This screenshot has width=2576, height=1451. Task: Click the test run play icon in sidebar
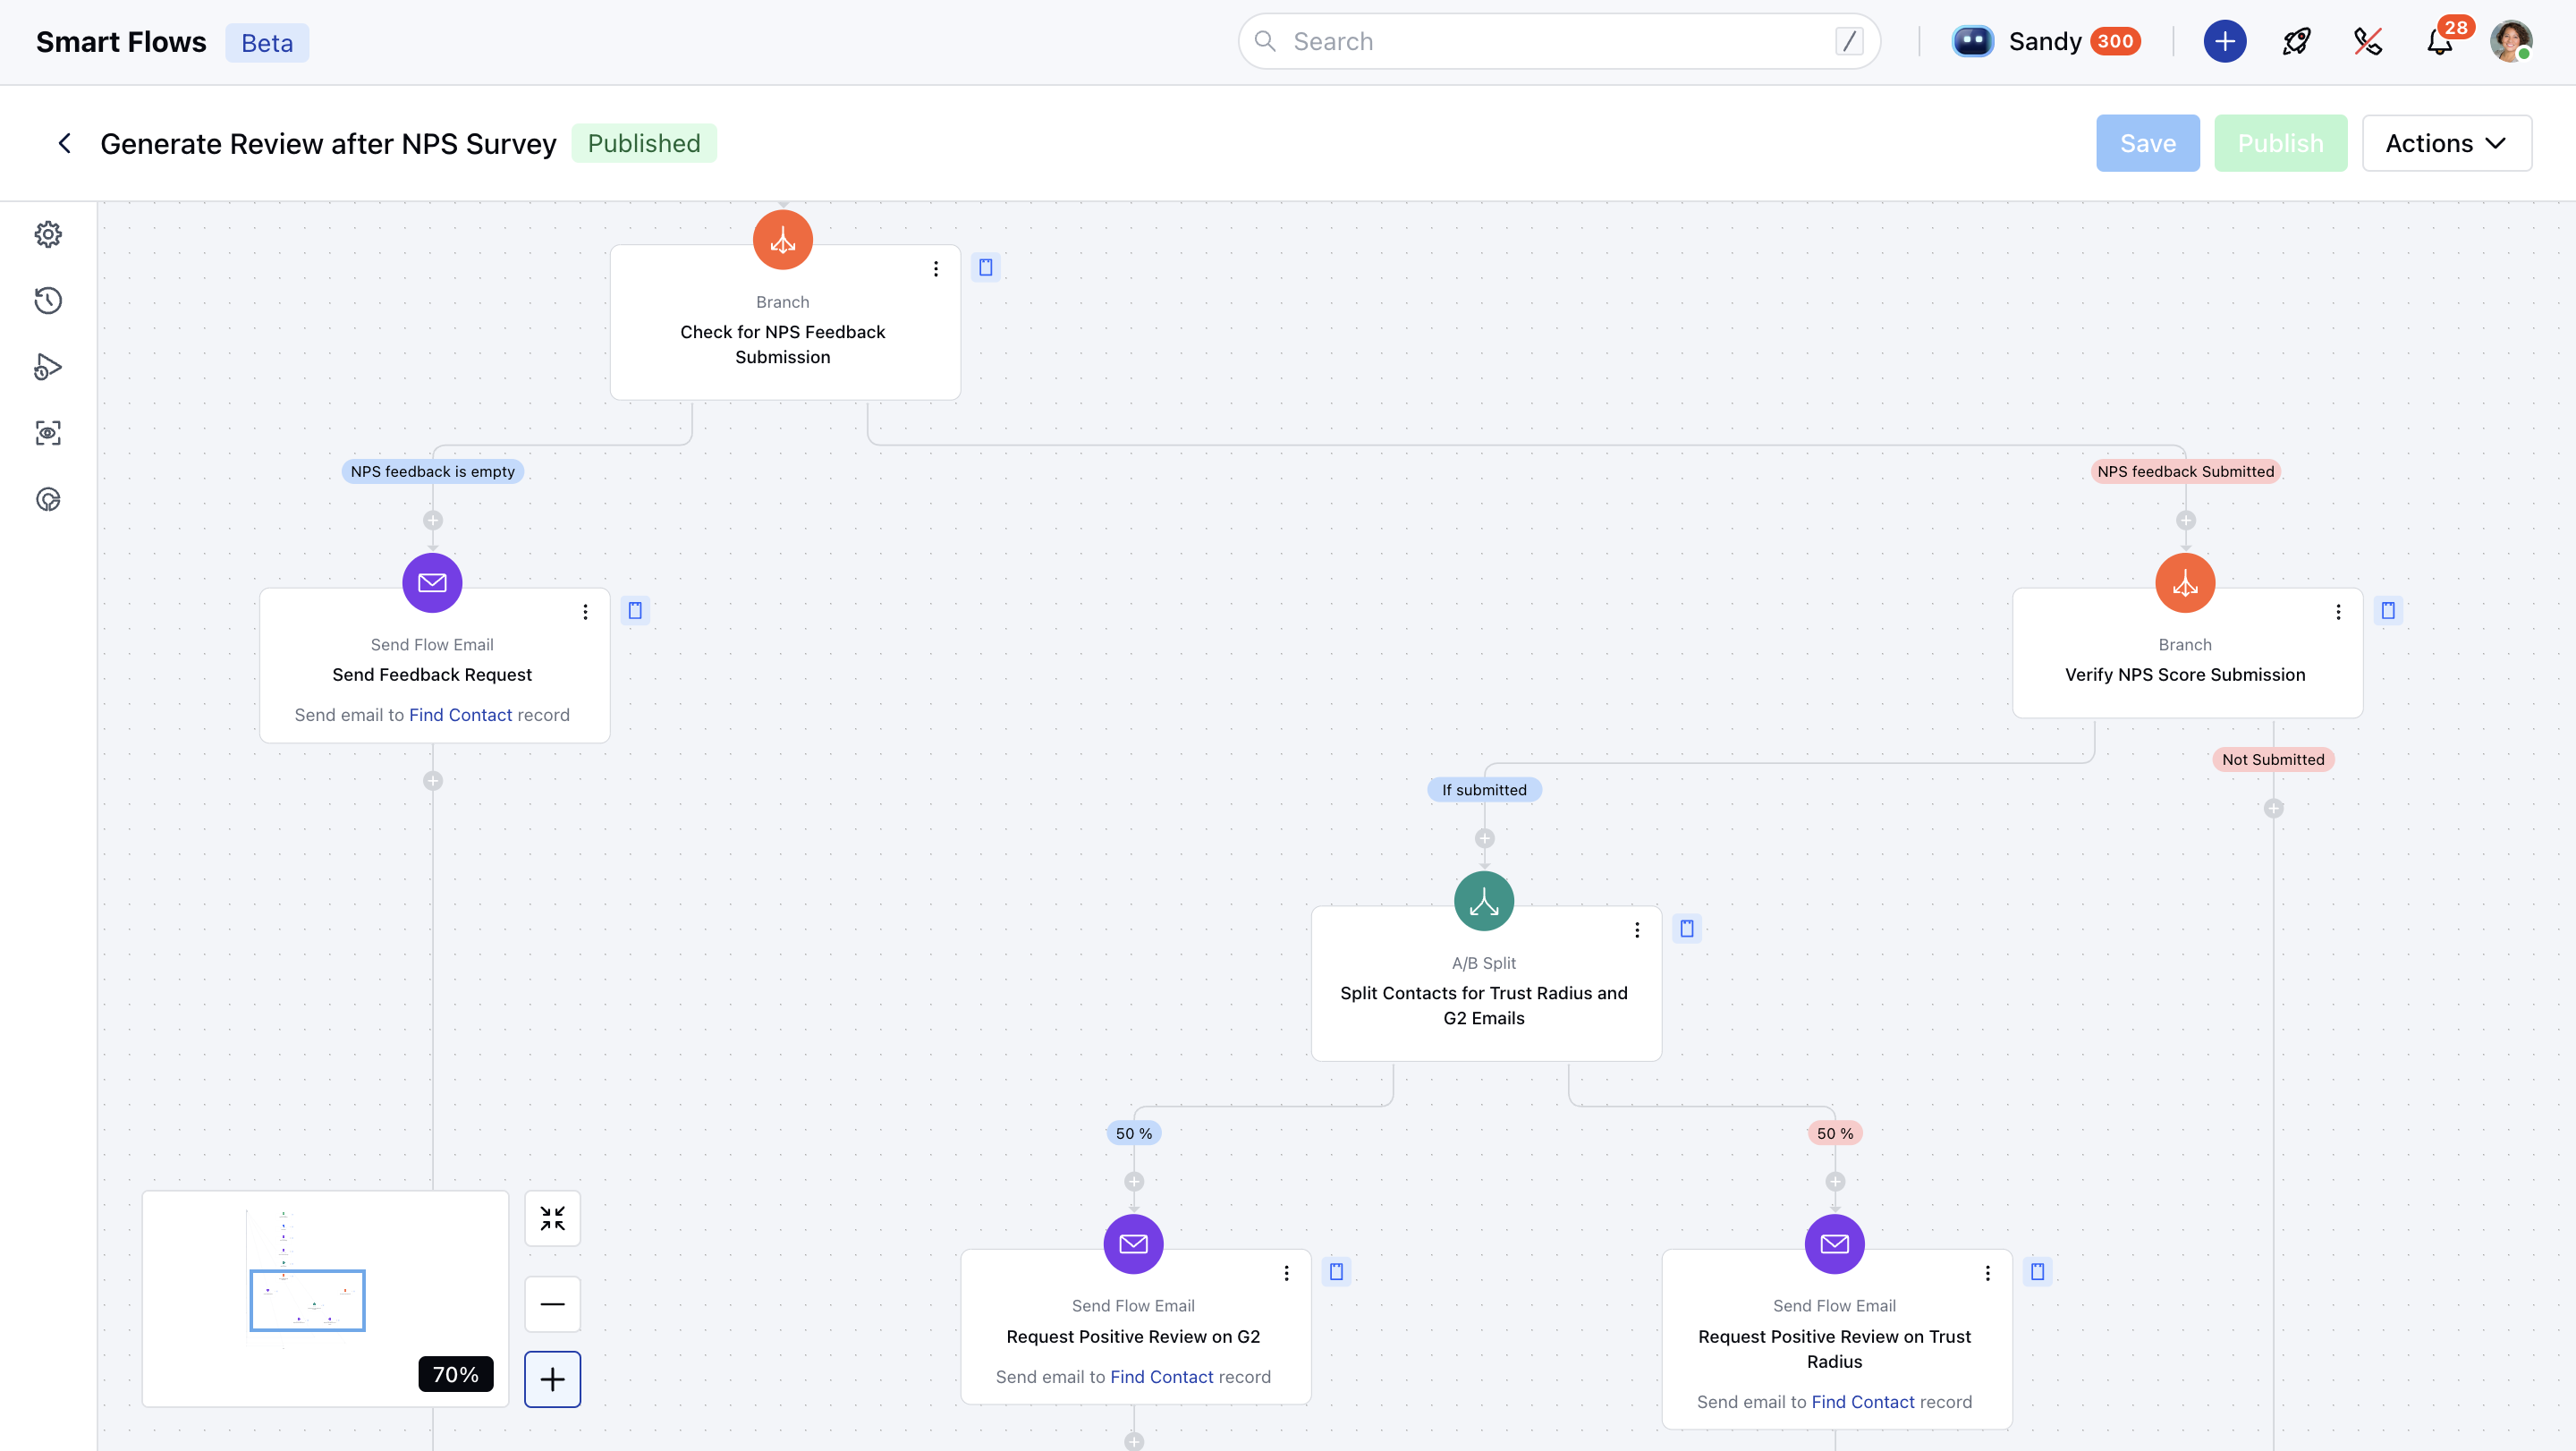click(48, 367)
